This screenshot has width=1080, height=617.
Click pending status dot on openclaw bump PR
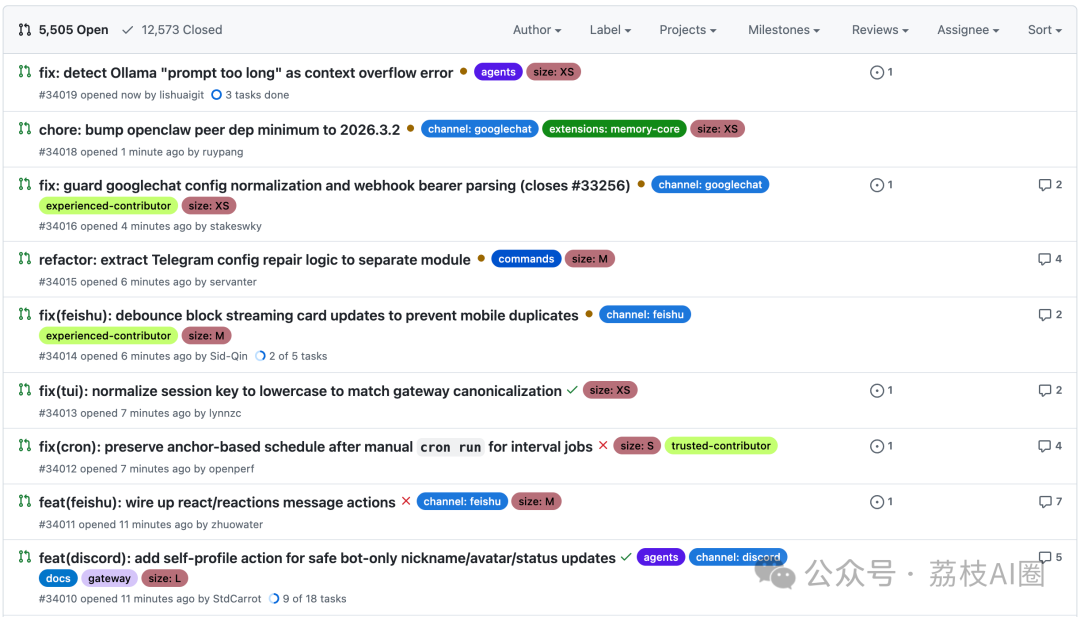(411, 128)
